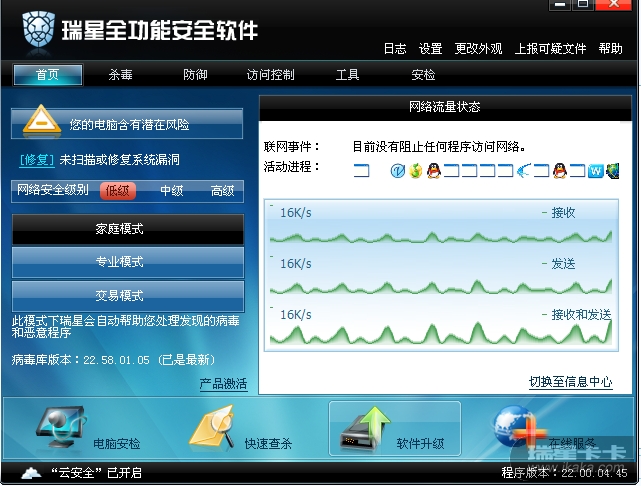Select the blue circled V process icon
The height and width of the screenshot is (486, 641).
[x=397, y=170]
